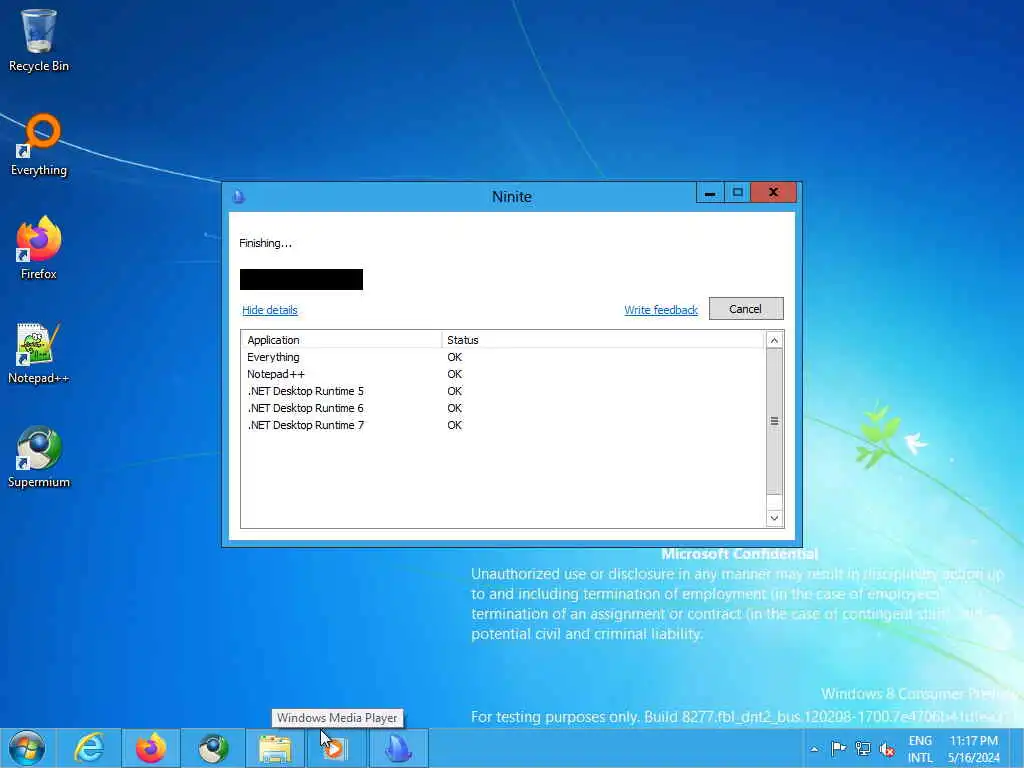
Task: Open the network tray icon
Action: (x=863, y=748)
